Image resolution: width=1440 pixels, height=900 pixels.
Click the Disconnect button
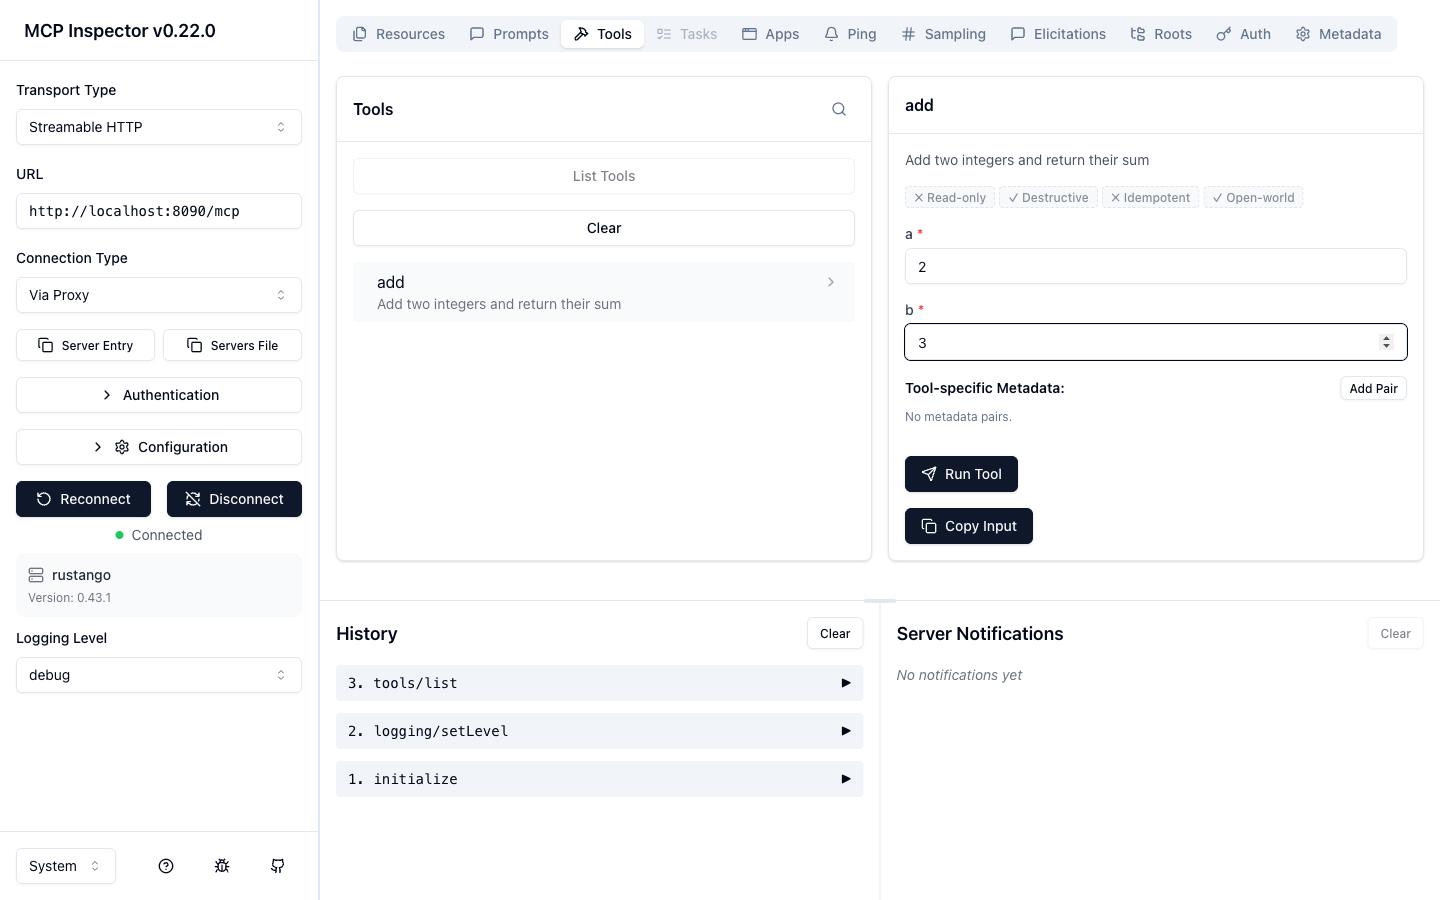click(234, 499)
